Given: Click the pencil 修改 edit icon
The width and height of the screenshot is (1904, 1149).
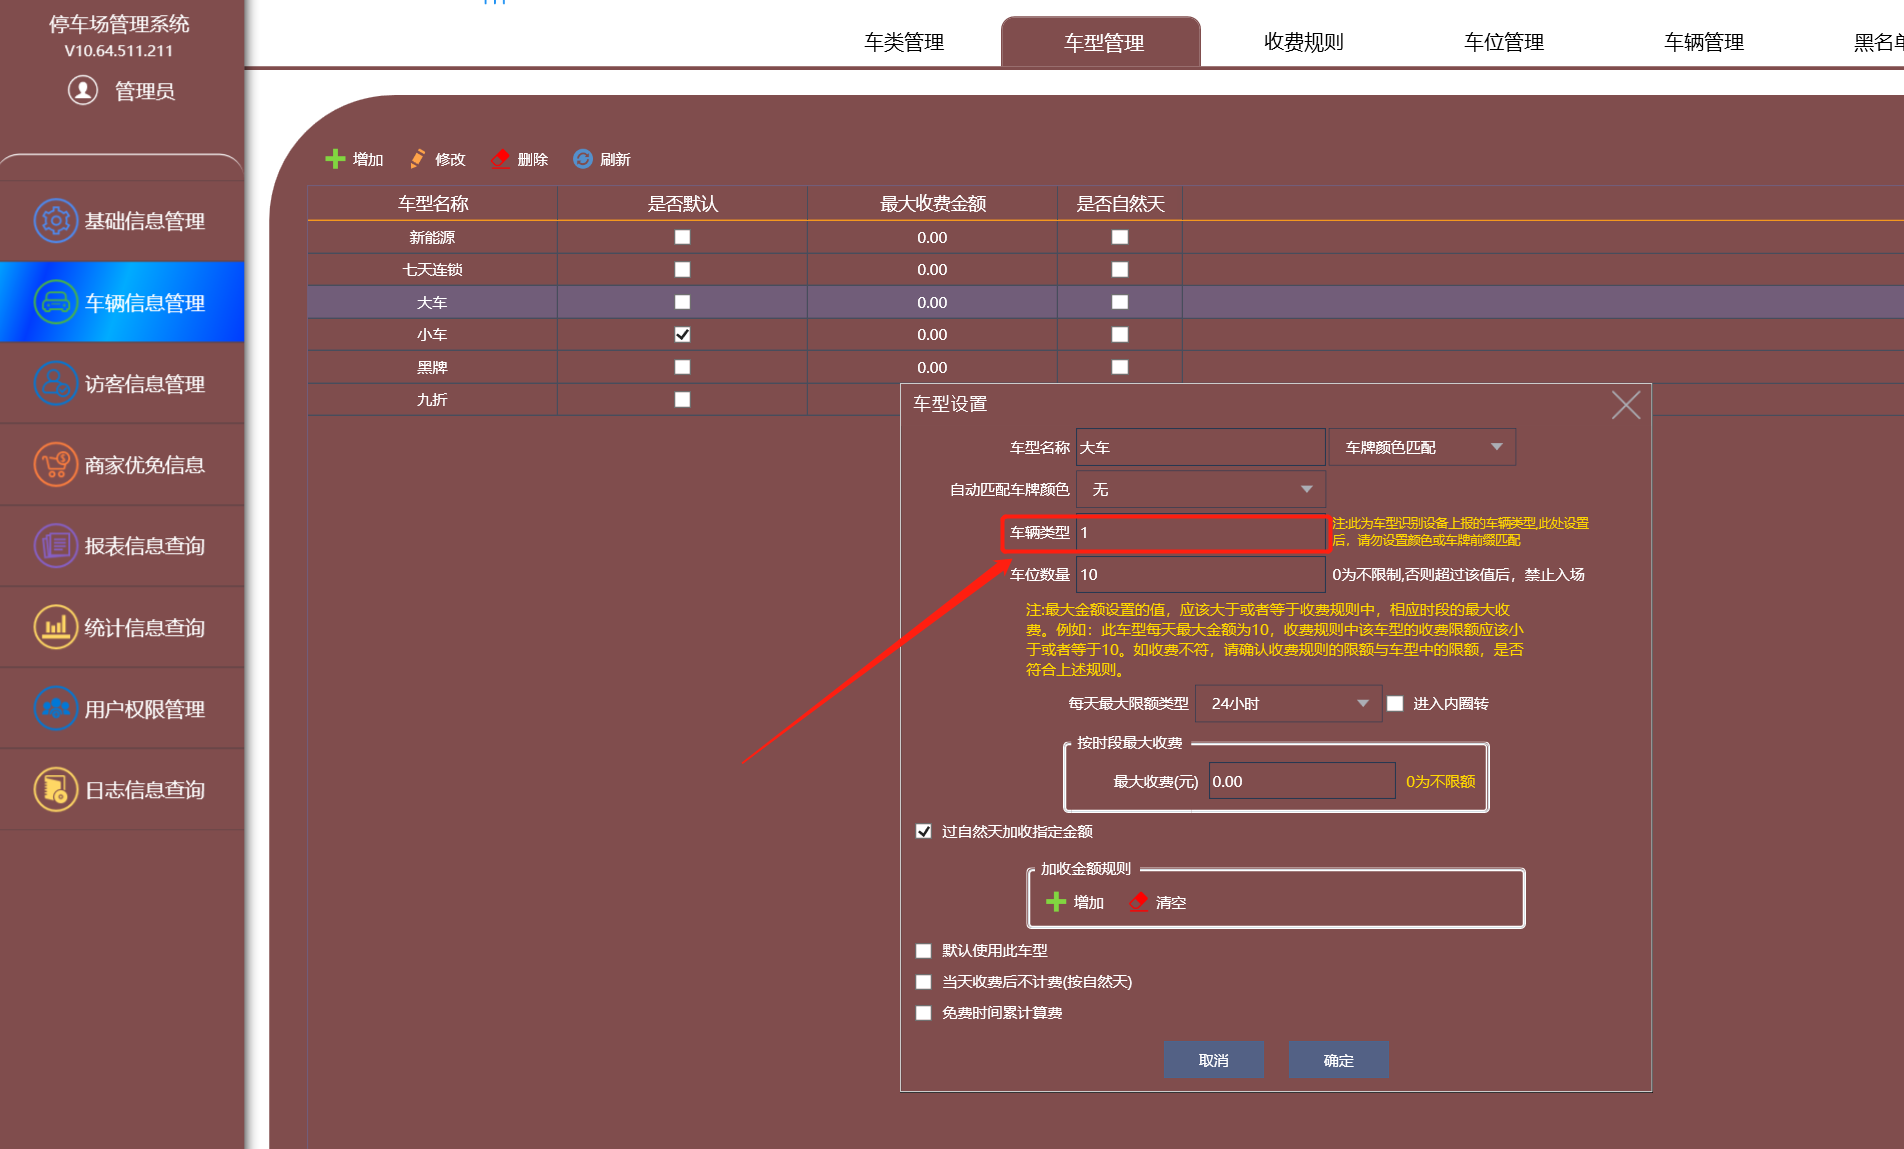Looking at the screenshot, I should [x=418, y=159].
